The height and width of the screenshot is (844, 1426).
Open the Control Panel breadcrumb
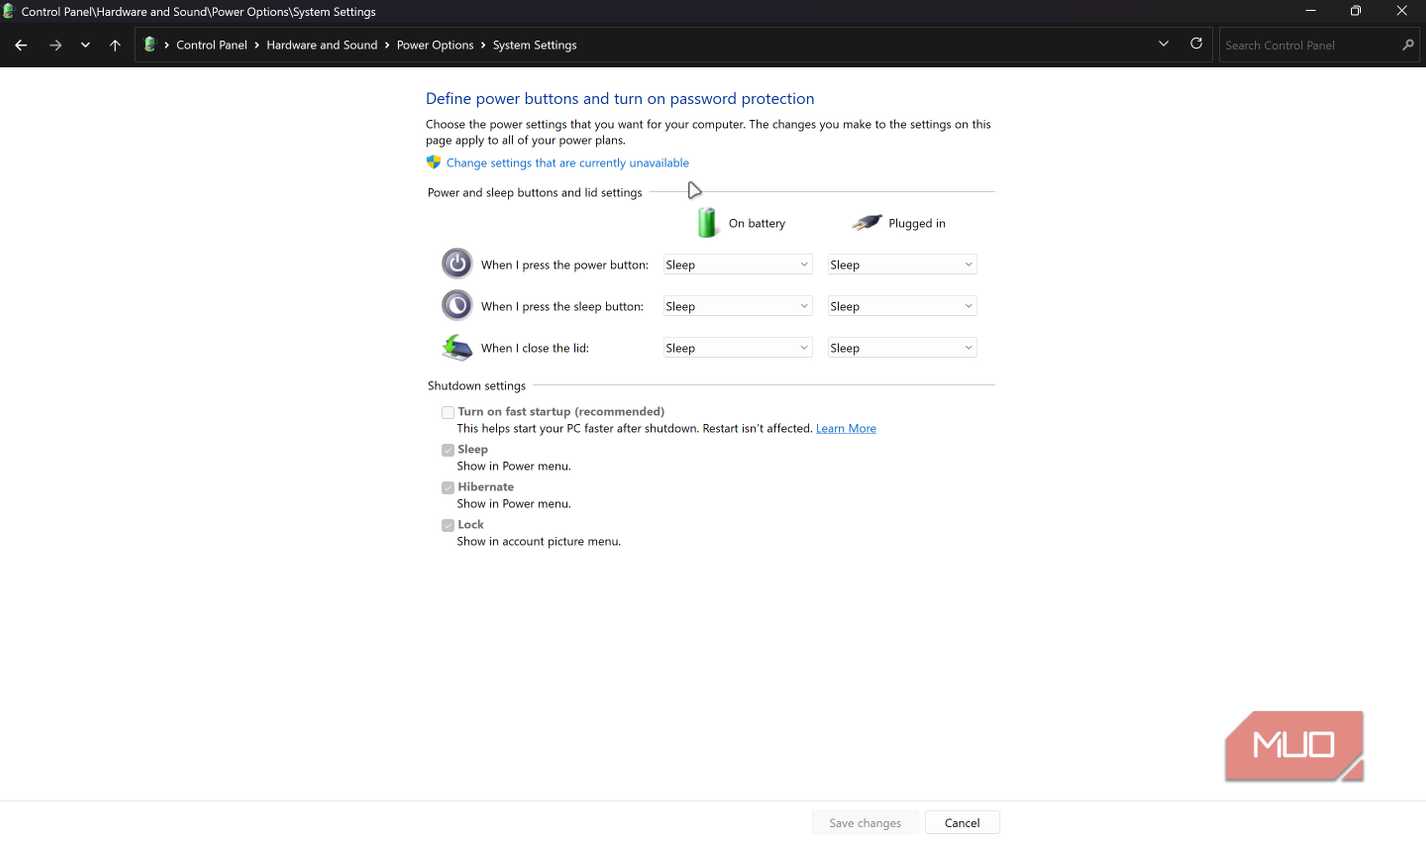point(211,45)
